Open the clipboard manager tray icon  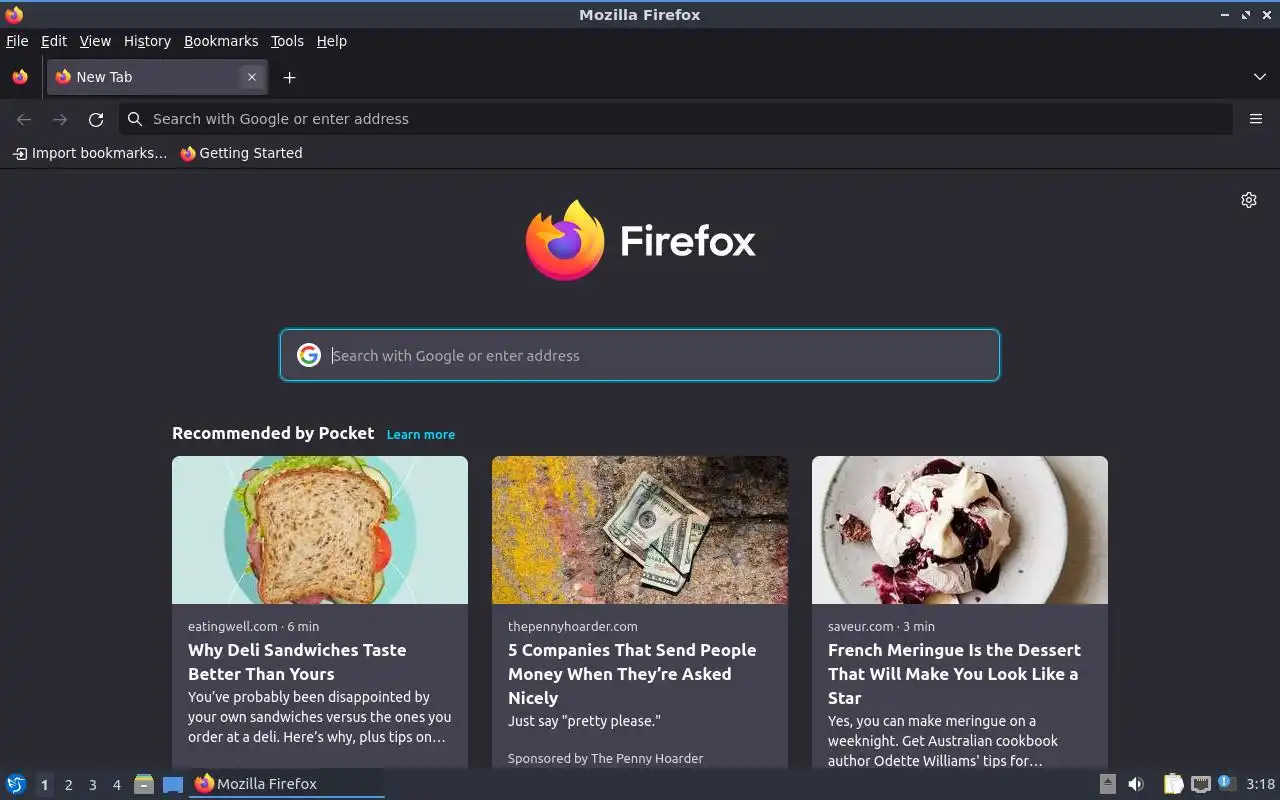(1173, 784)
